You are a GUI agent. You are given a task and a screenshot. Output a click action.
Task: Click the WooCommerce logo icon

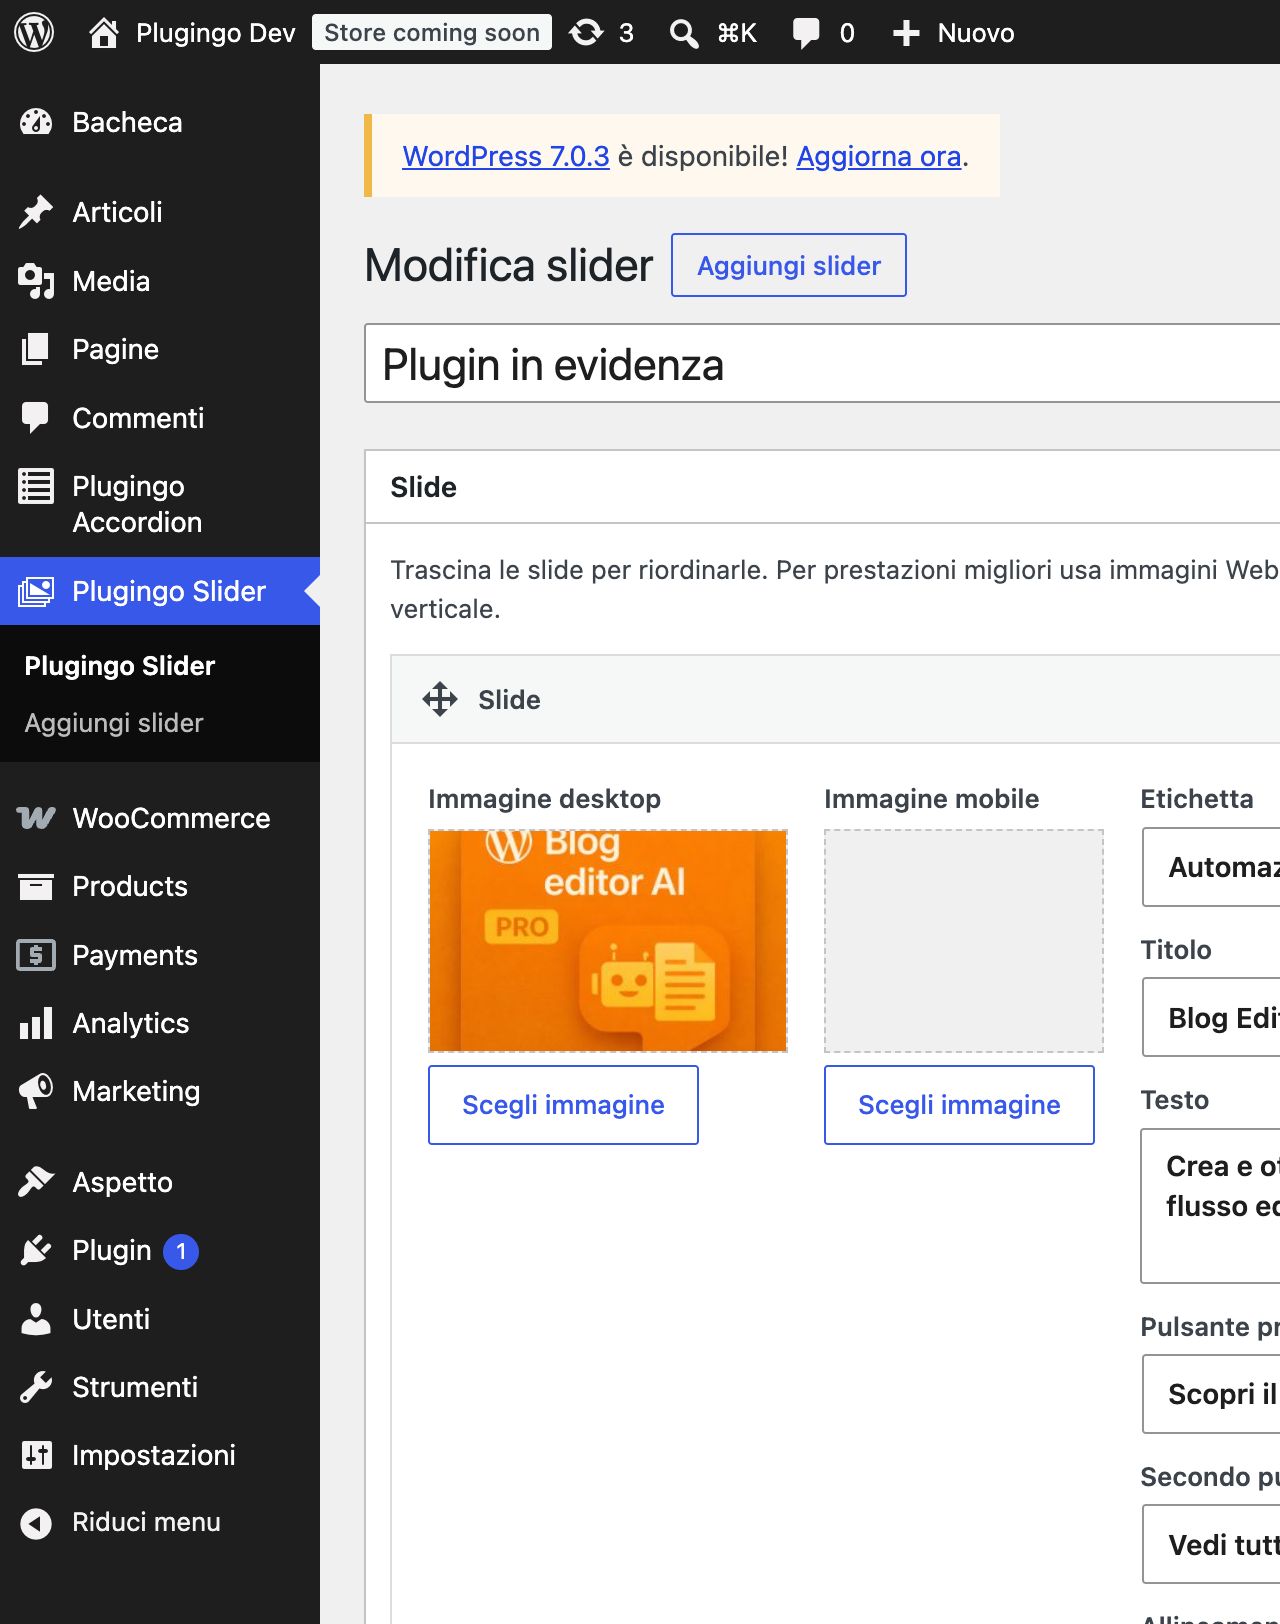pos(36,818)
